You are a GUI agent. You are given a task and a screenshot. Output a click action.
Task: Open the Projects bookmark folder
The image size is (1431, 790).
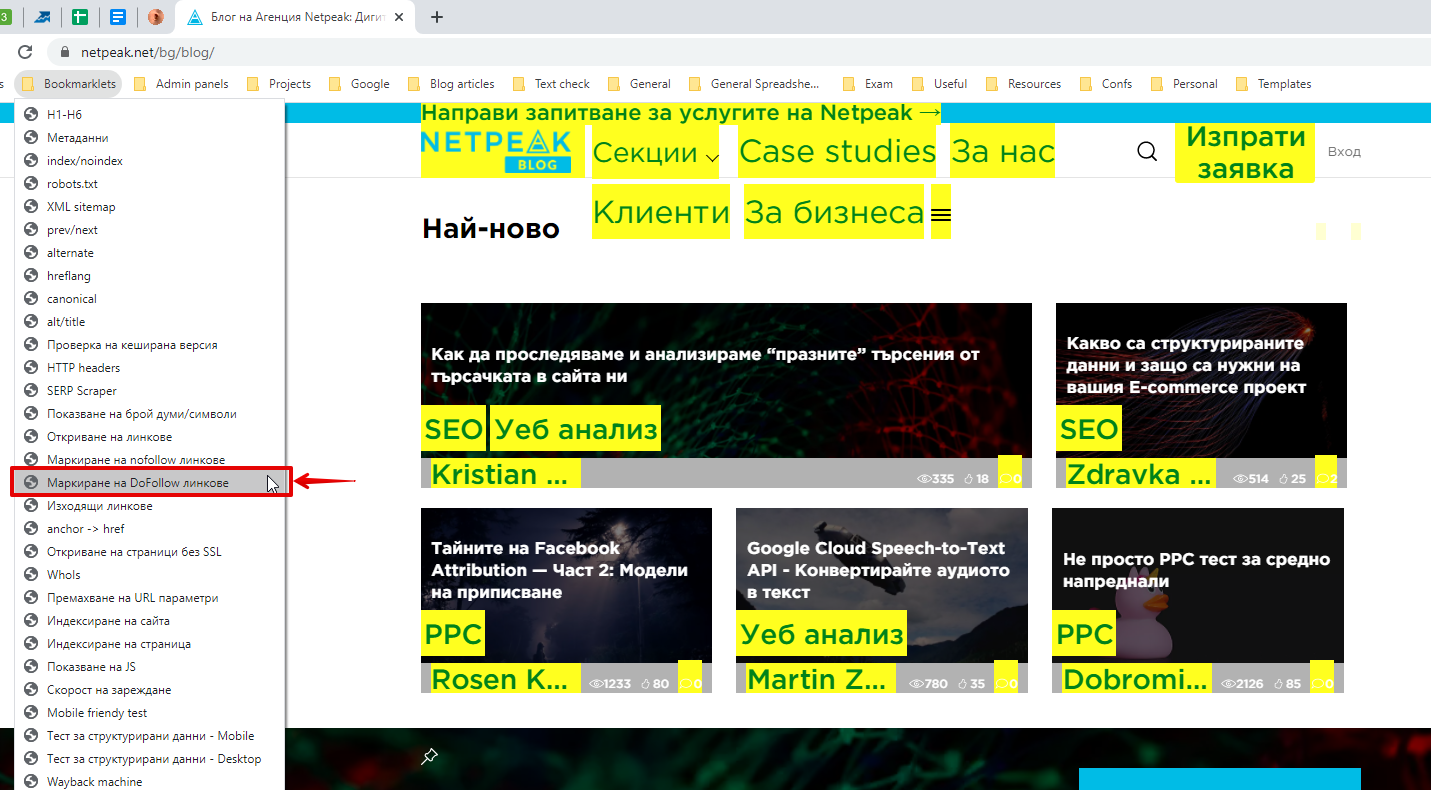point(278,84)
